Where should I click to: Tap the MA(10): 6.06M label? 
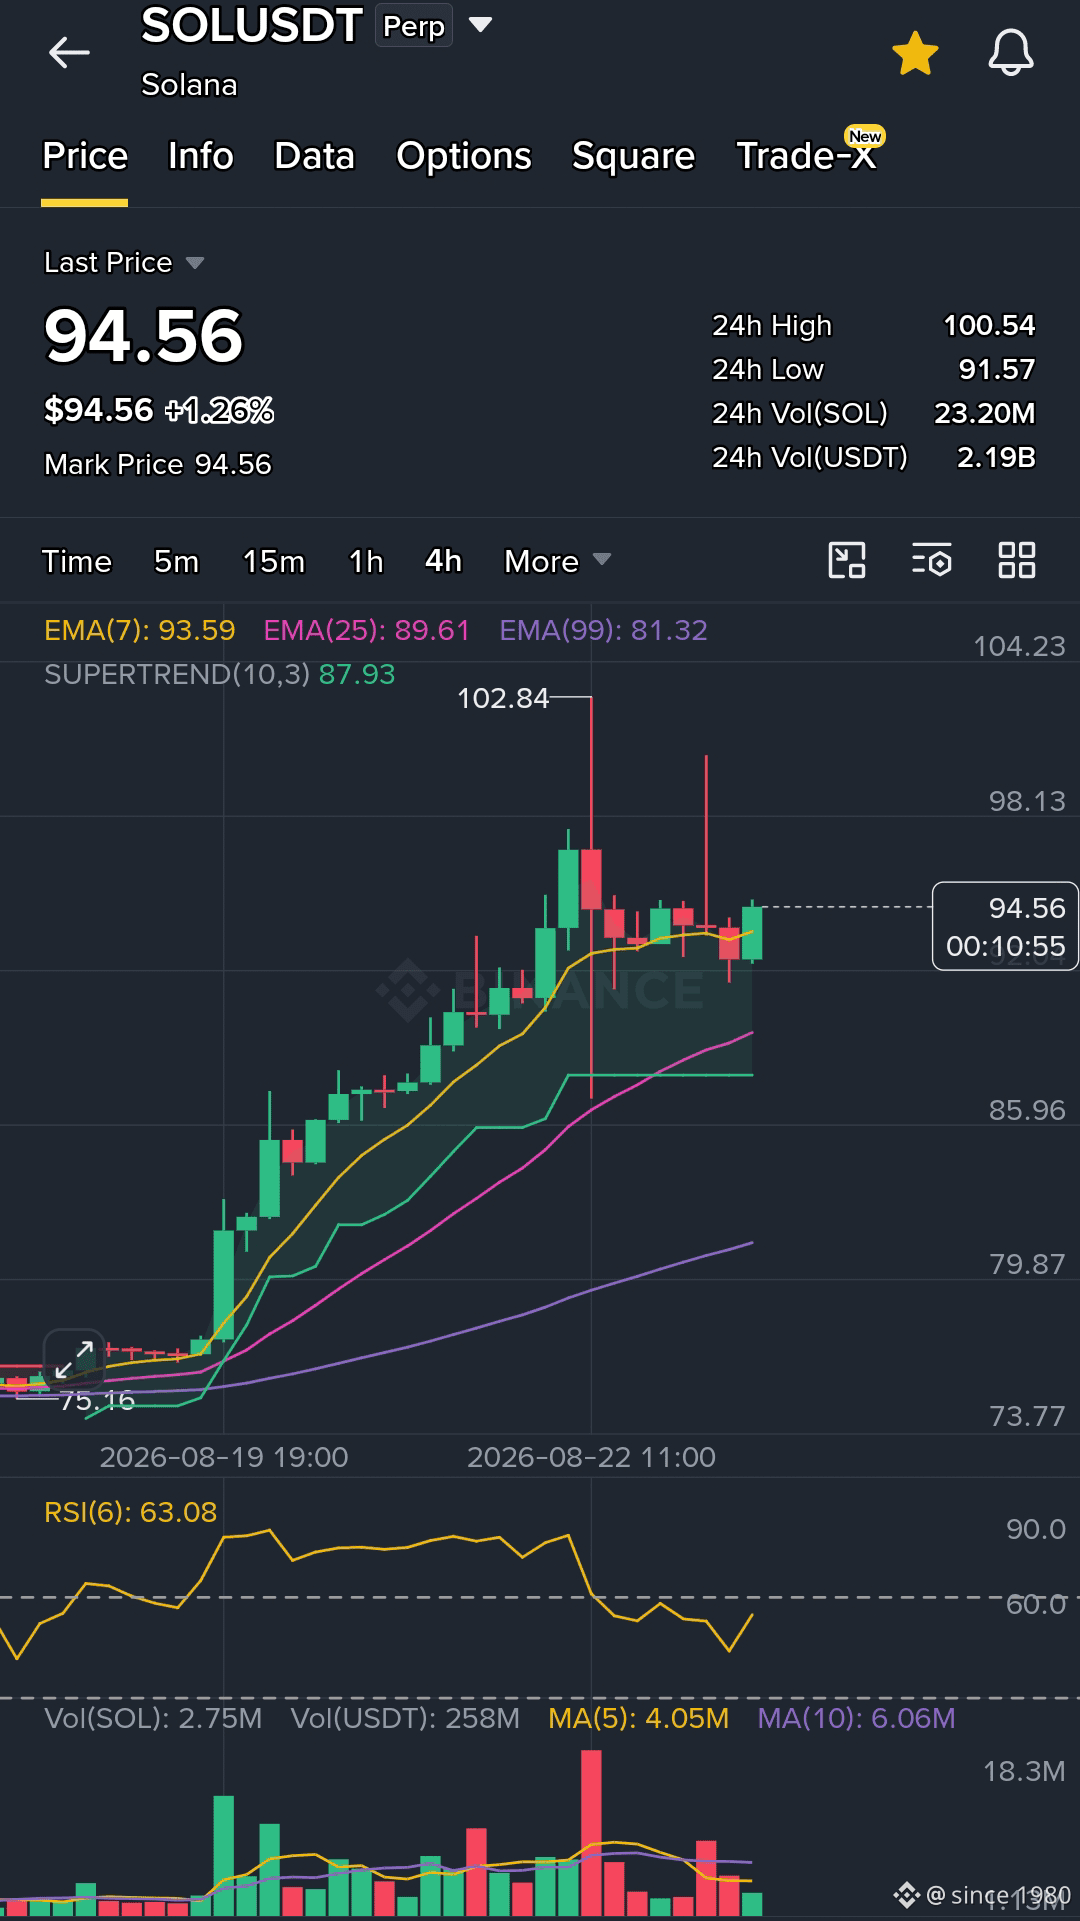pos(856,1718)
